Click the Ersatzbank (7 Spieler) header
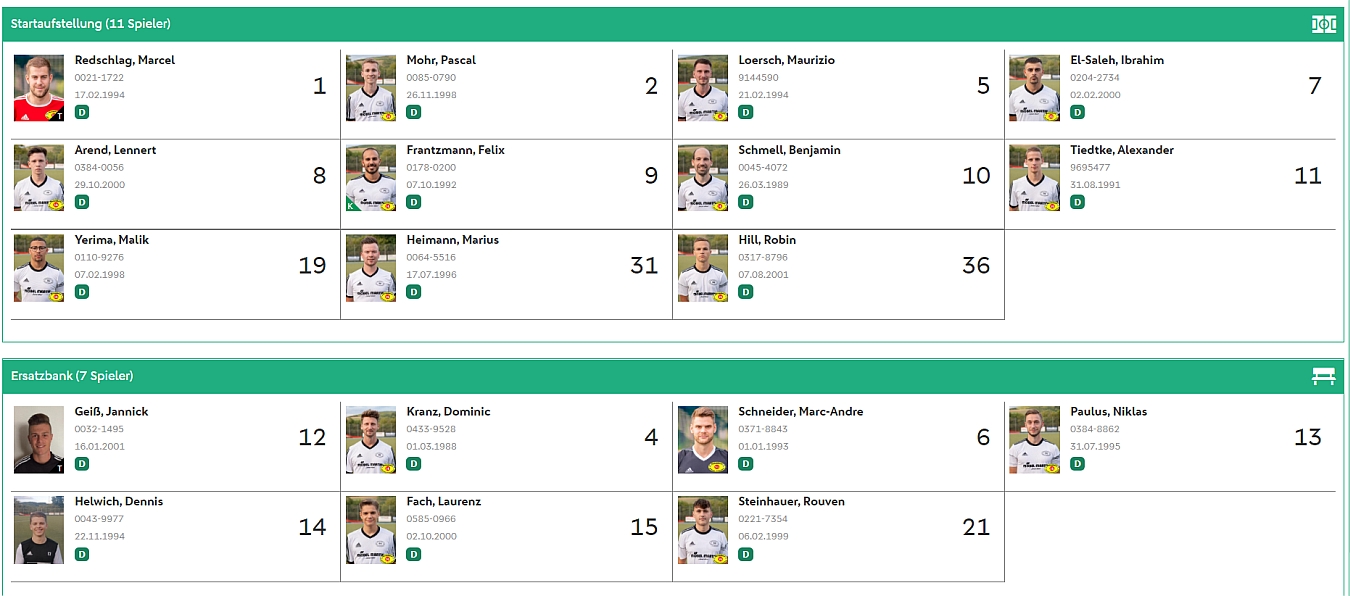Screen dimensions: 1350x596 tap(72, 376)
